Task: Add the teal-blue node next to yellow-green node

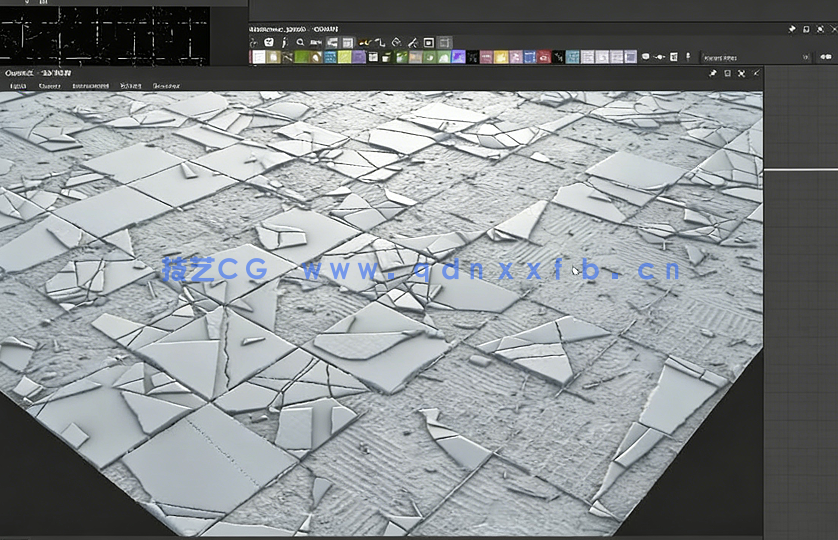Action: point(330,57)
